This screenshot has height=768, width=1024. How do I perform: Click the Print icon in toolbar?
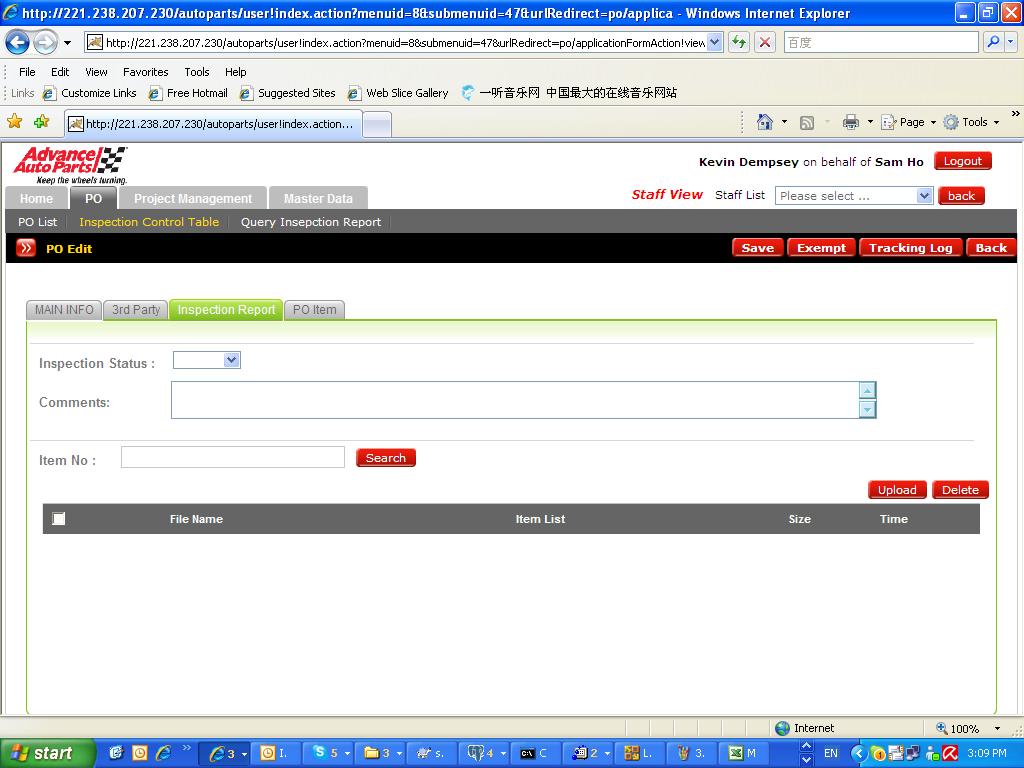850,122
